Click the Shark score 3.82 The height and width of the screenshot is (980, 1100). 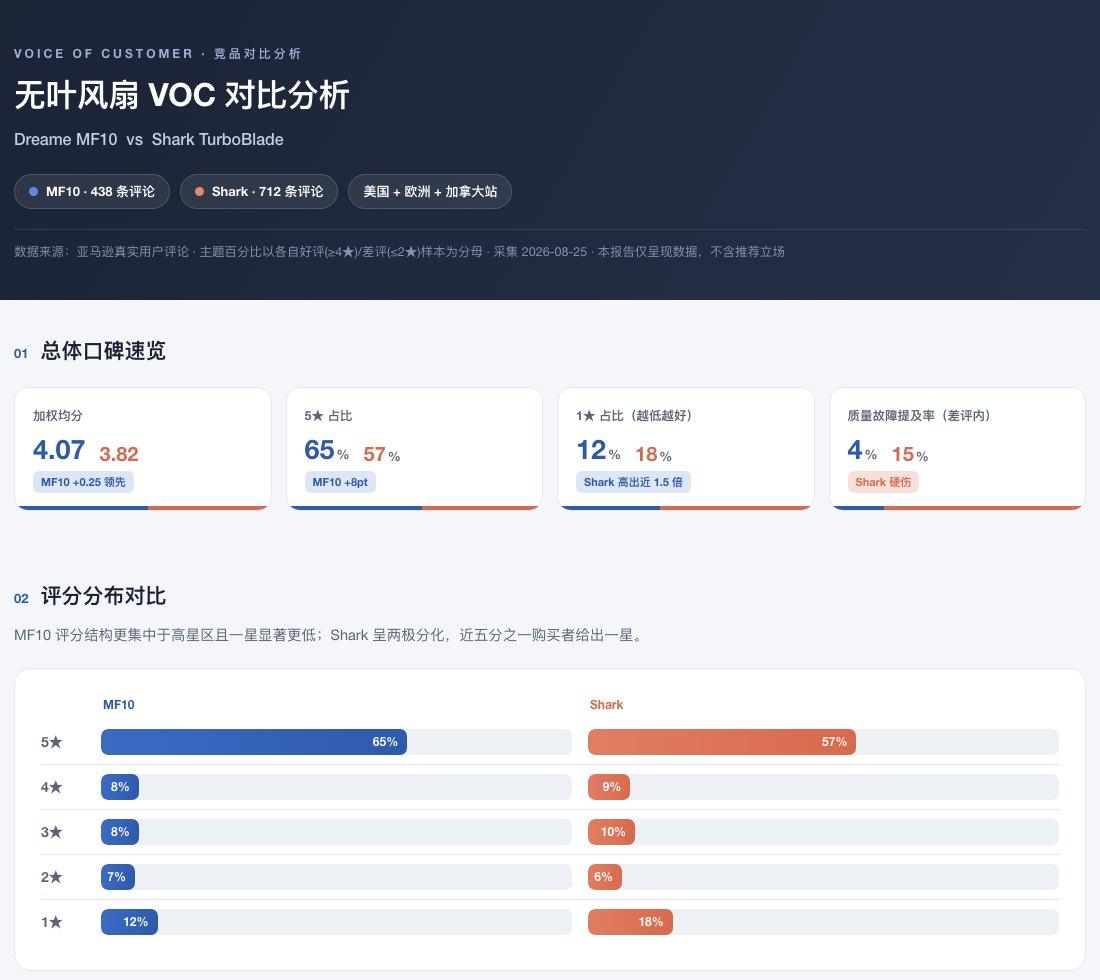coord(119,454)
